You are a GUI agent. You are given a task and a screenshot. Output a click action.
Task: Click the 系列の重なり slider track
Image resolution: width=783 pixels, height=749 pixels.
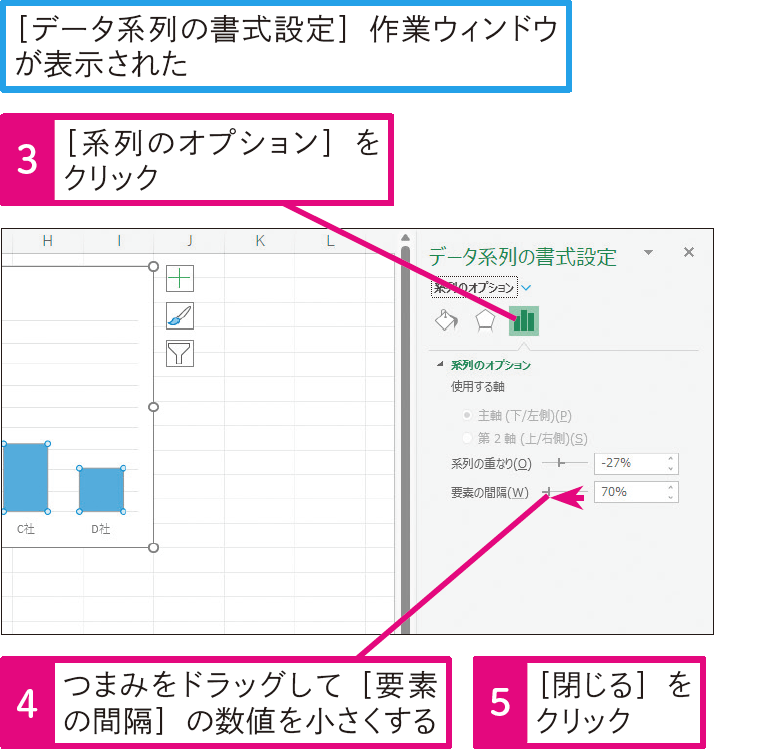coord(565,463)
